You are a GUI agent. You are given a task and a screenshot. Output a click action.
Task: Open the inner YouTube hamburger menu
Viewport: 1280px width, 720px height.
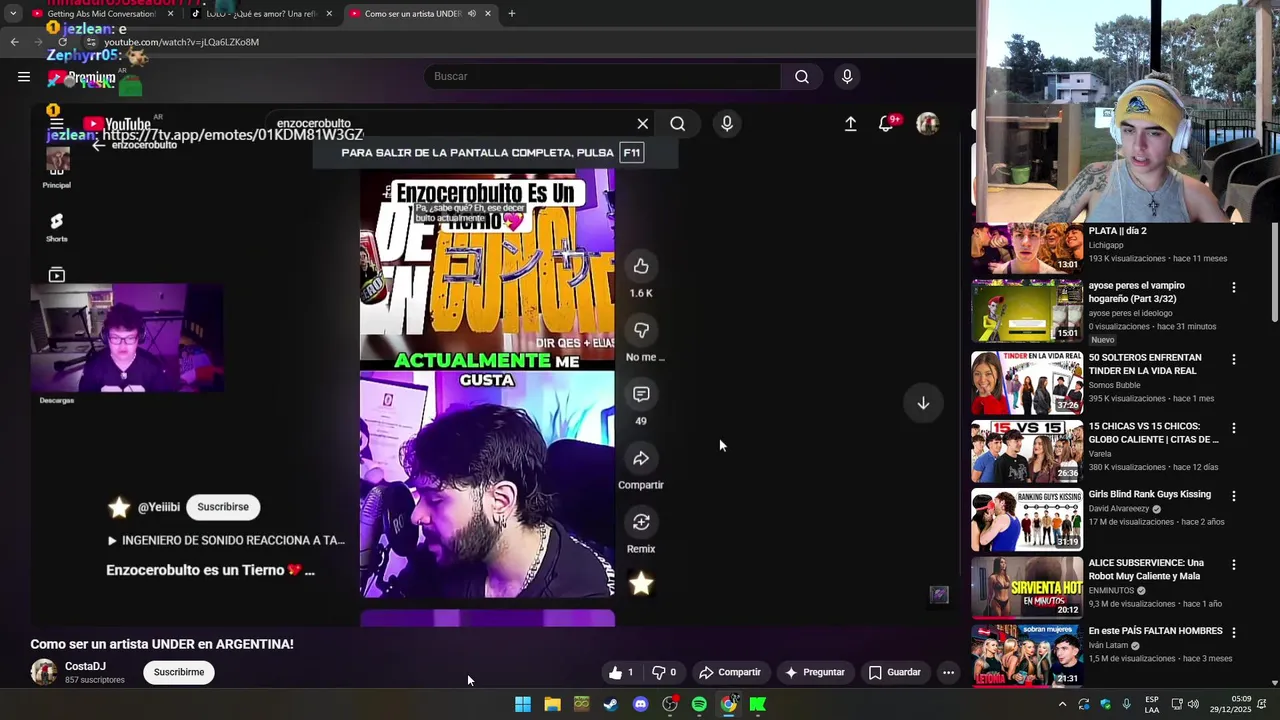click(57, 124)
